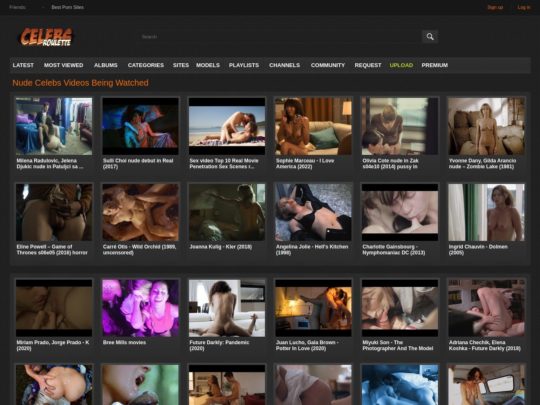The image size is (540, 405).
Task: Click the Celebs Roulette logo
Action: [46, 37]
